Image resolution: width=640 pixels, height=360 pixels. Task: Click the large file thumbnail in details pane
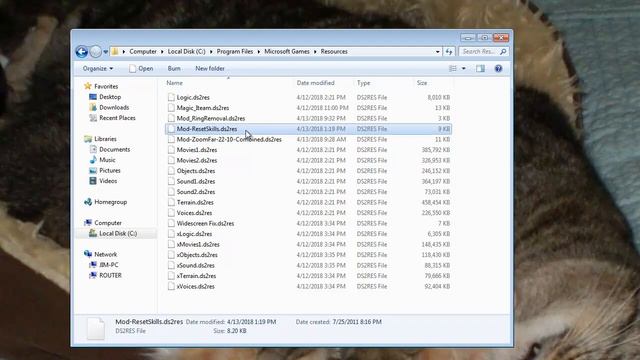pos(96,328)
